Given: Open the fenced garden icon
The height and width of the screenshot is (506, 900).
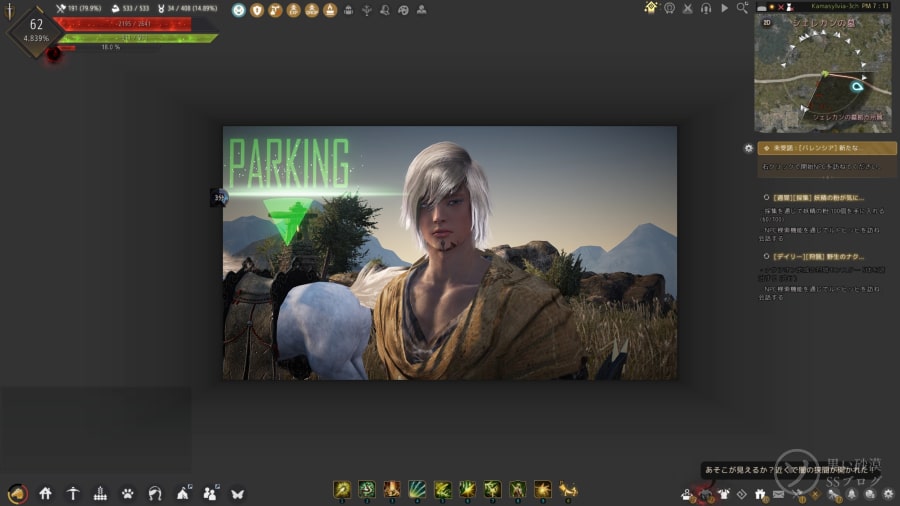Looking at the screenshot, I should tap(100, 493).
